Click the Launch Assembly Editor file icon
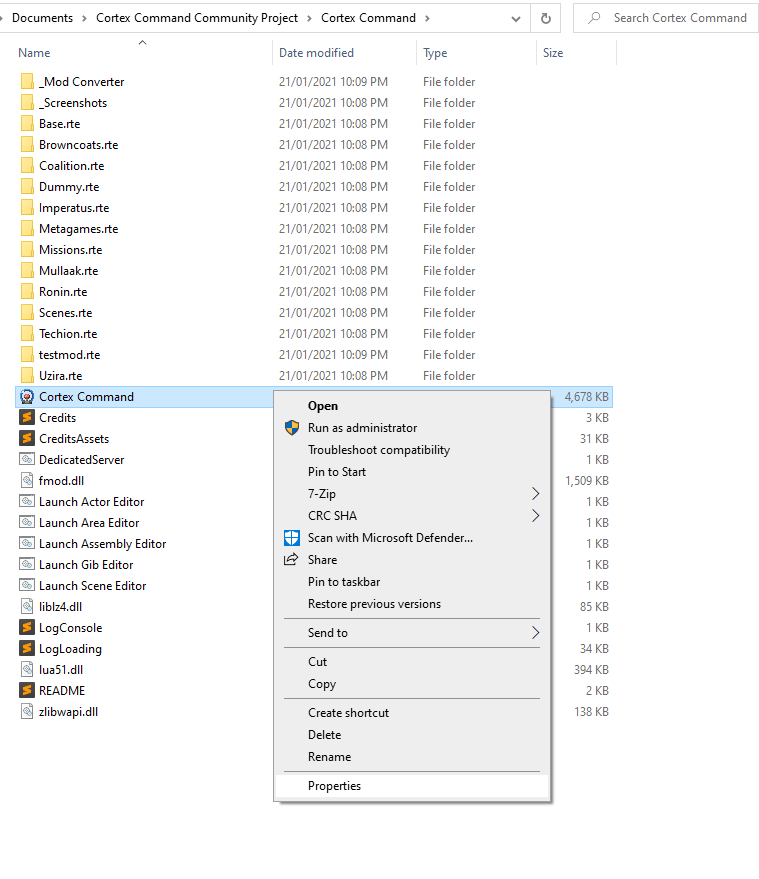This screenshot has width=759, height=879. 26,544
